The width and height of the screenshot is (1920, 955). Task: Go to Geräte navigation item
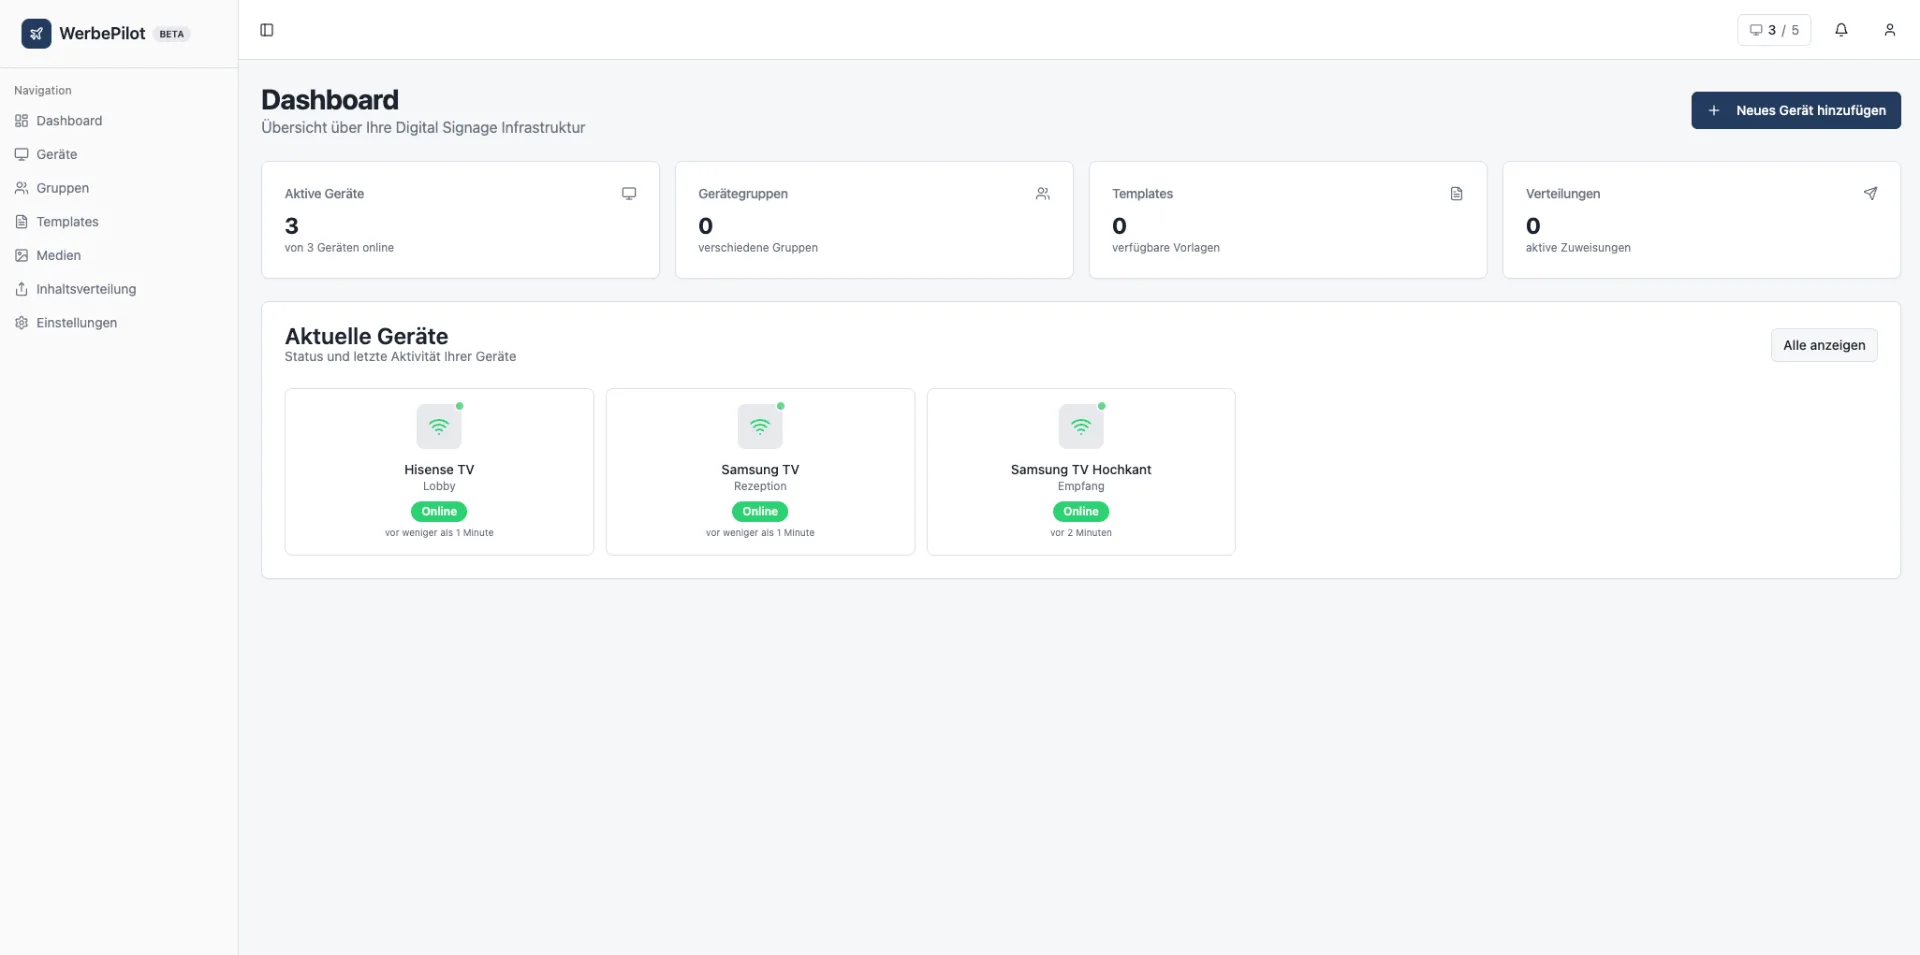pyautogui.click(x=119, y=154)
